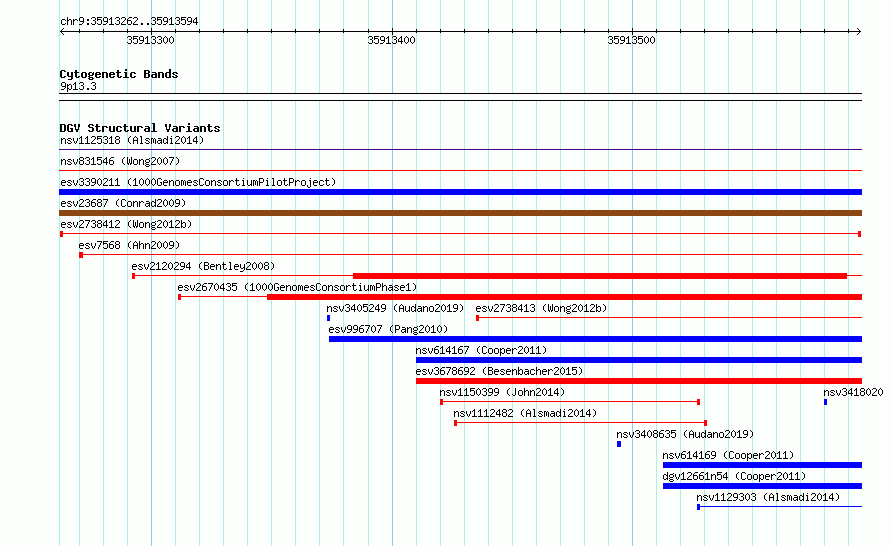The width and height of the screenshot is (890, 546).
Task: Click the thick red esv2670435 bar
Action: click(564, 297)
